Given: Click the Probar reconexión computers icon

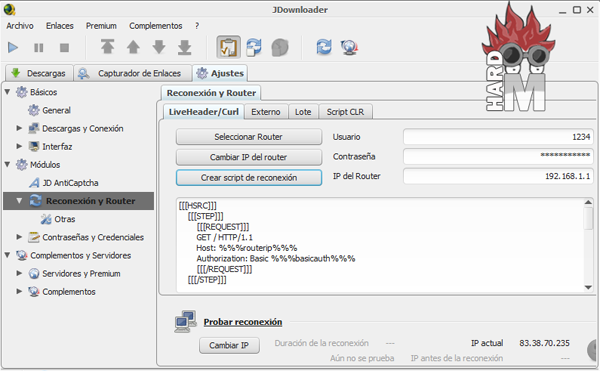Looking at the screenshot, I should click(x=186, y=321).
